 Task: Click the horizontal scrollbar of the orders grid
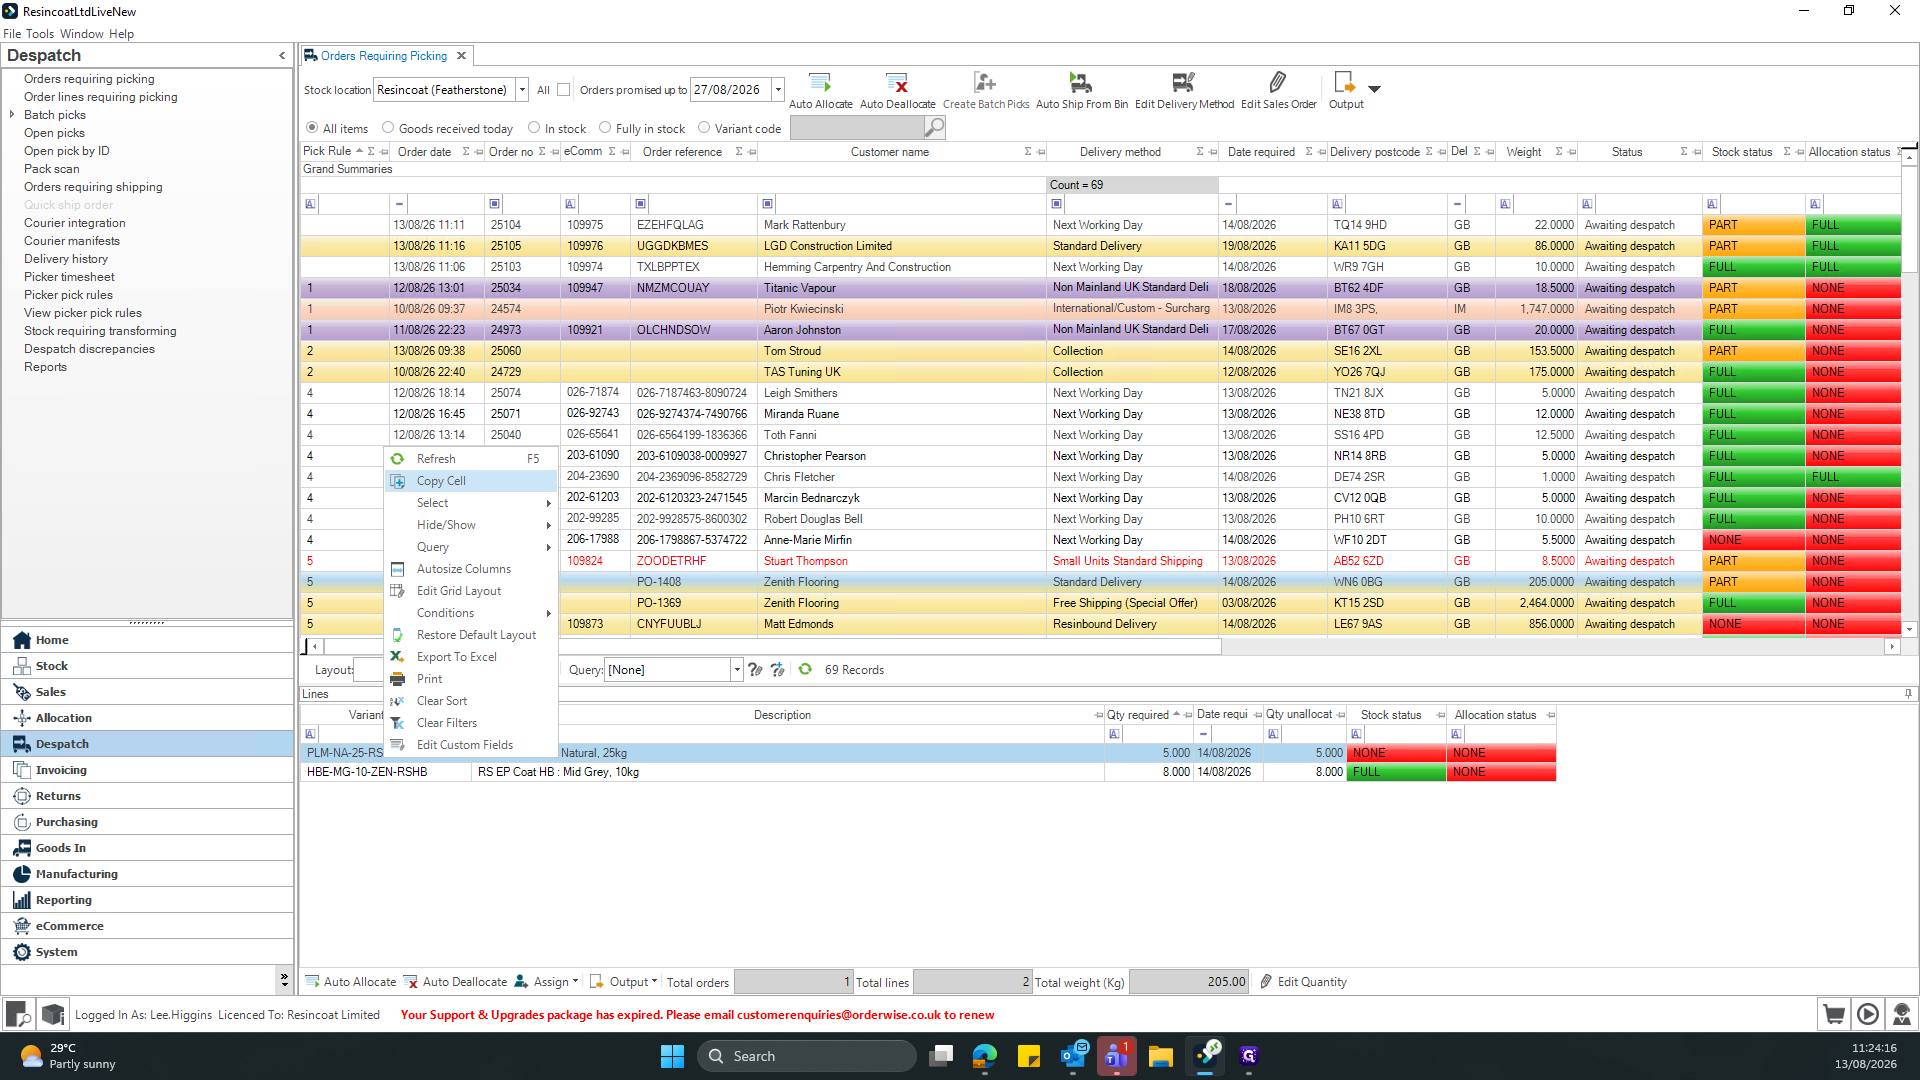(x=770, y=647)
